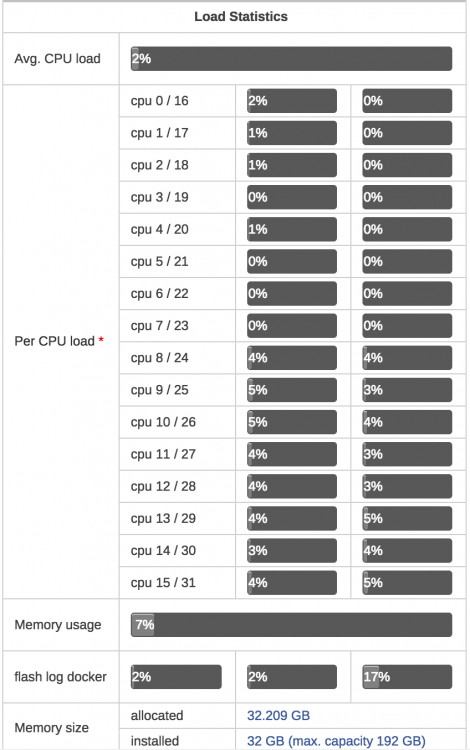Screen dimensions: 470x750
Task: Click cpu 9 load bar showing 5%
Action: (x=292, y=390)
